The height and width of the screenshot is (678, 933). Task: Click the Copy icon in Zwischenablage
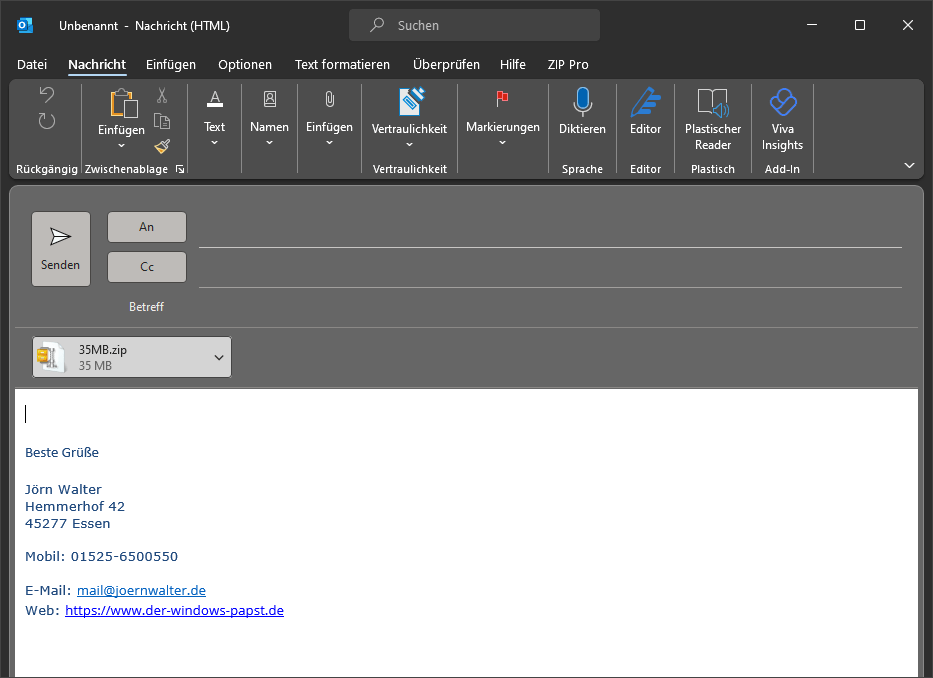click(x=162, y=121)
